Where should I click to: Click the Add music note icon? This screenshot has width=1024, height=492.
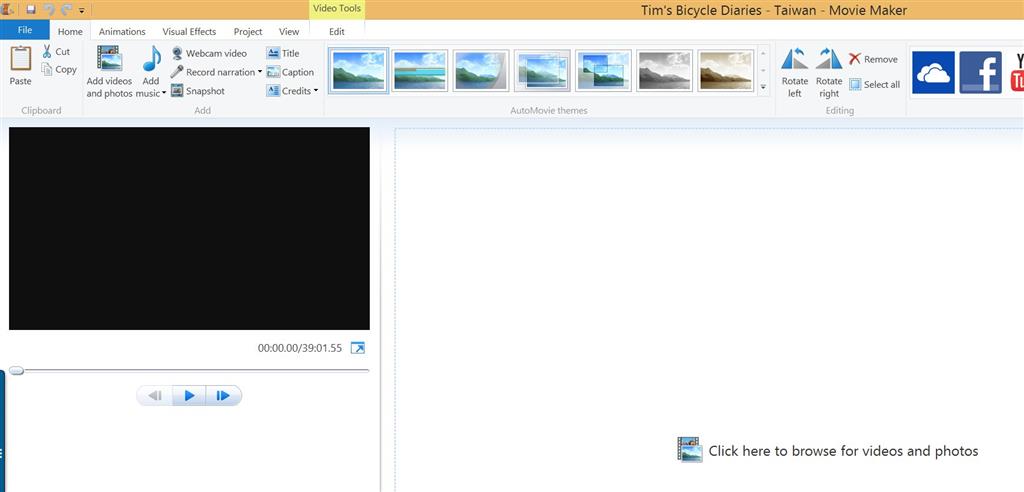(152, 60)
